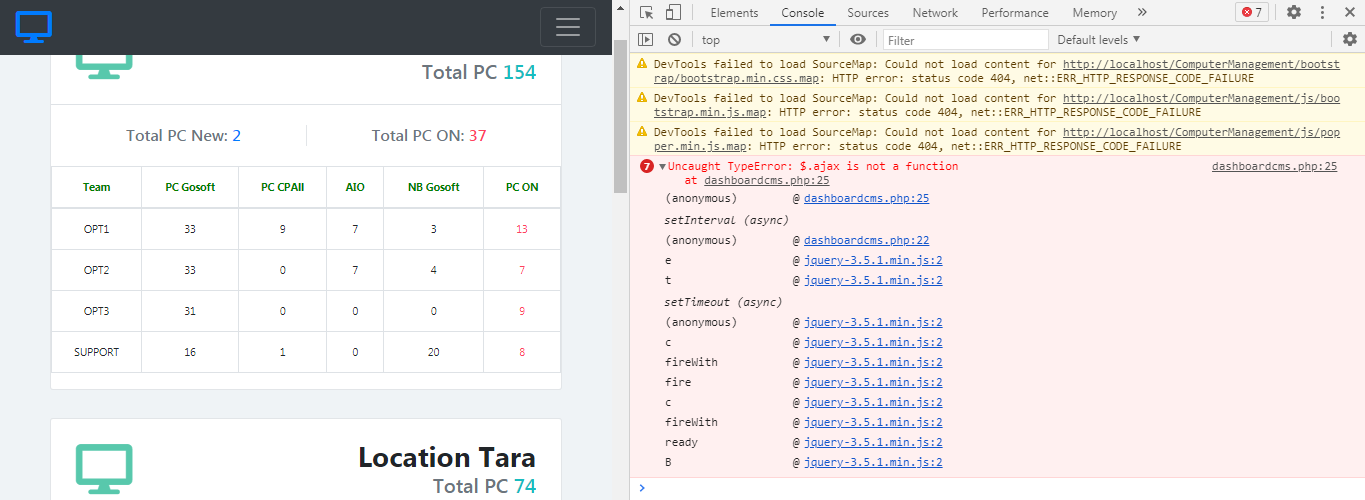Select the OPT2 team row cell

pyautogui.click(x=97, y=270)
